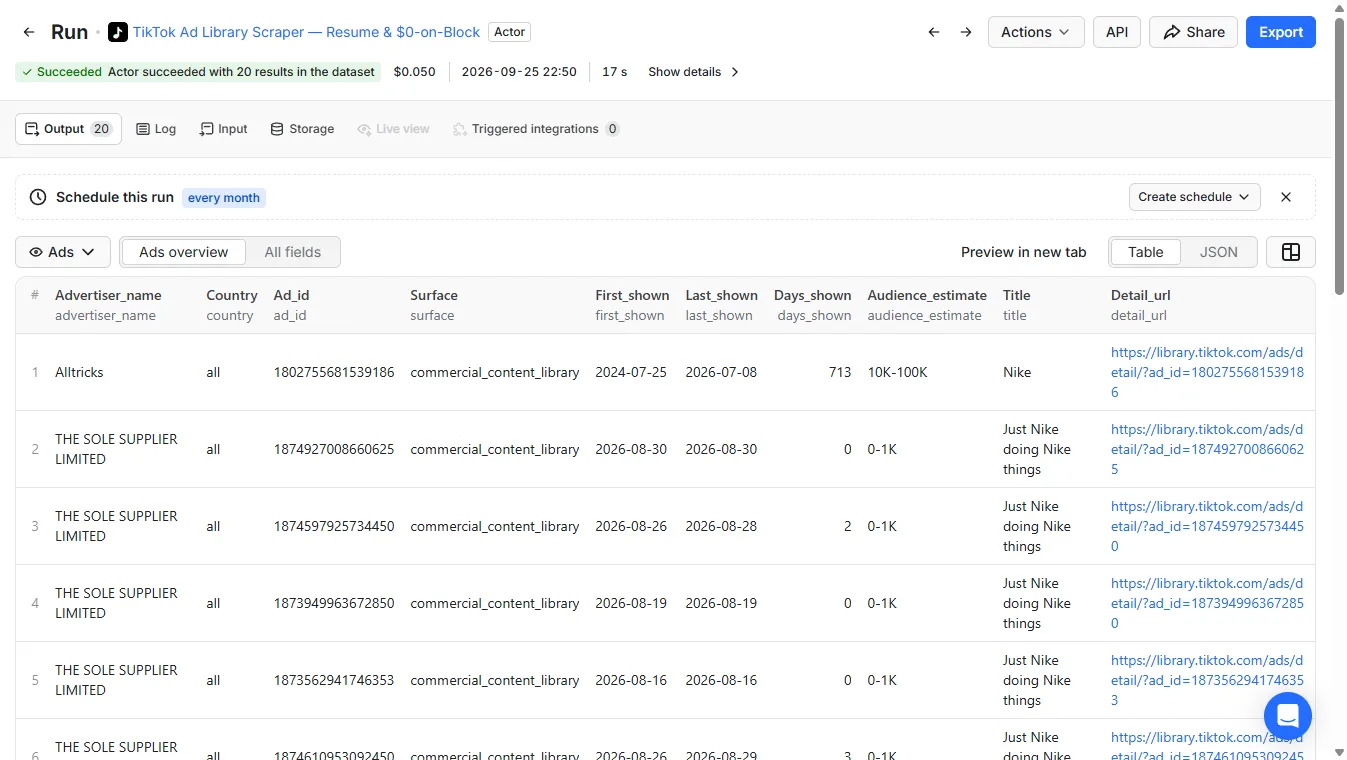The image size is (1347, 760).
Task: Click the 10K-100K audience estimate cell
Action: coord(897,372)
